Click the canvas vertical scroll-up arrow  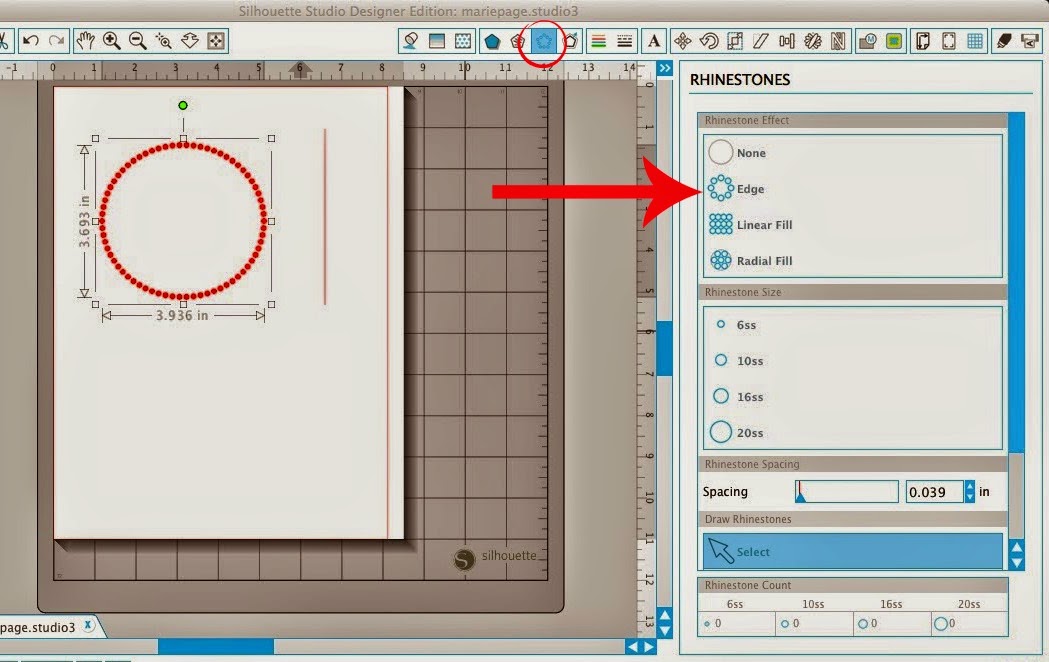[x=665, y=615]
